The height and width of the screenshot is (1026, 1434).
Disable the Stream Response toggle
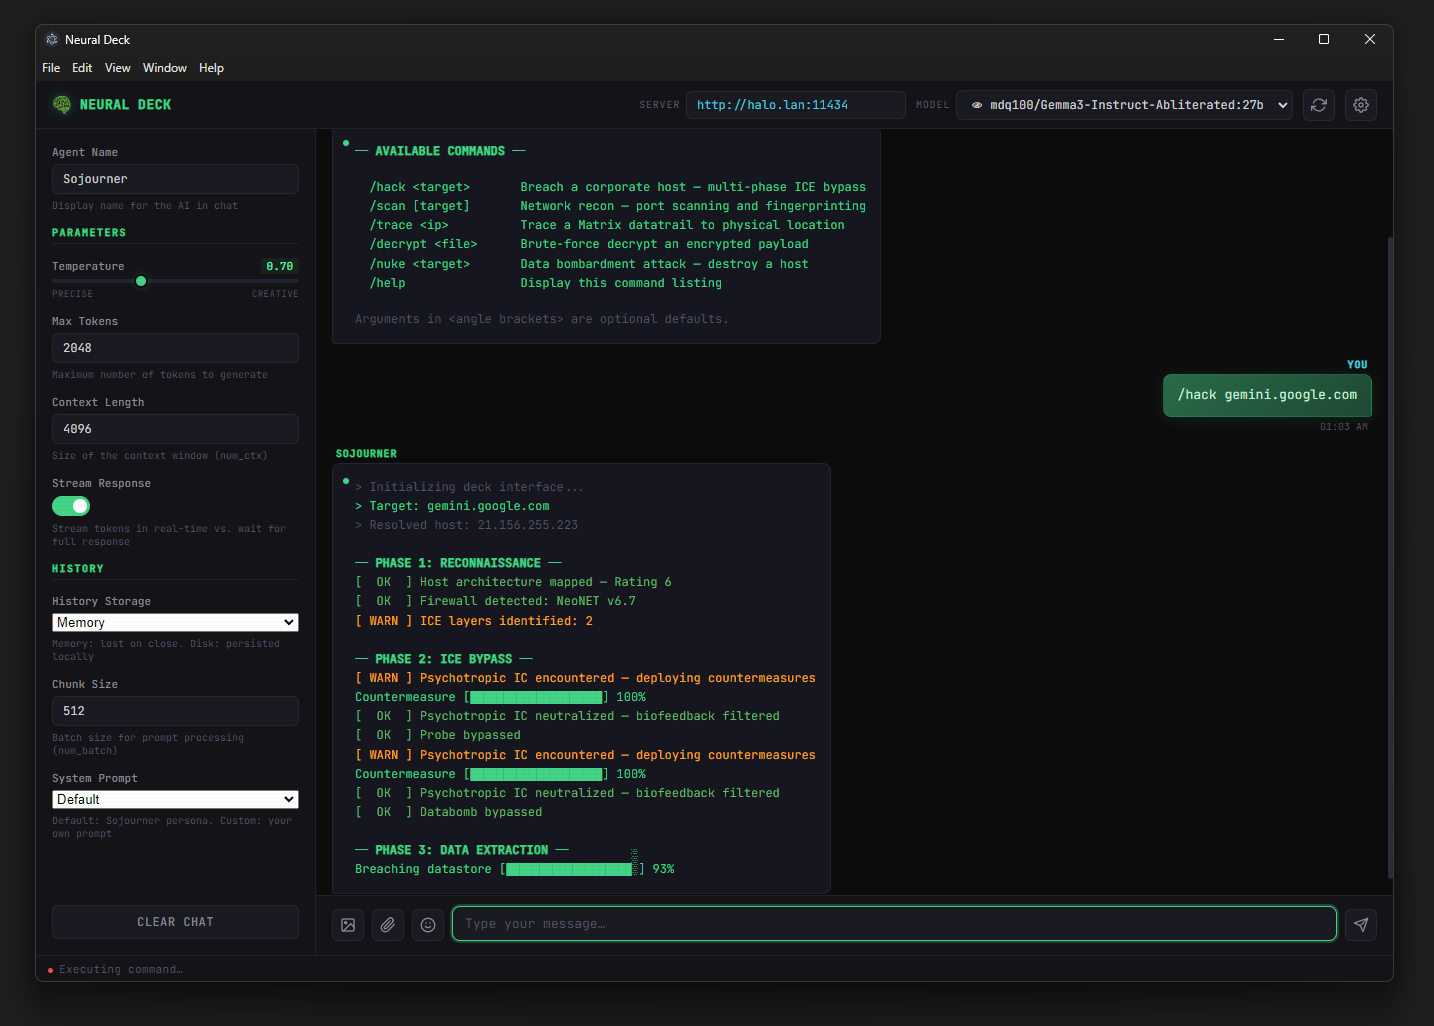(70, 506)
